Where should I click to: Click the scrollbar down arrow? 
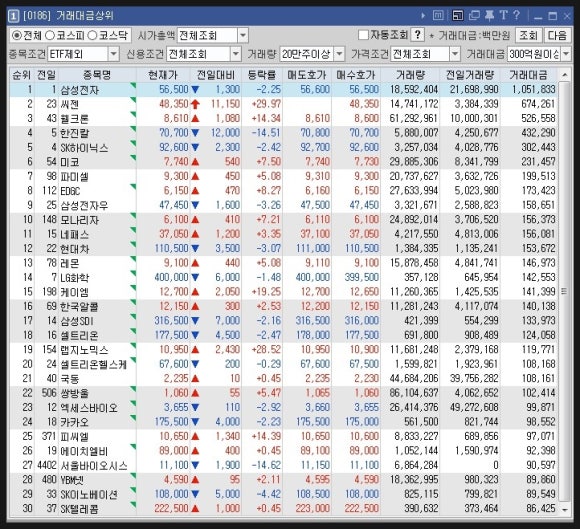(x=564, y=510)
